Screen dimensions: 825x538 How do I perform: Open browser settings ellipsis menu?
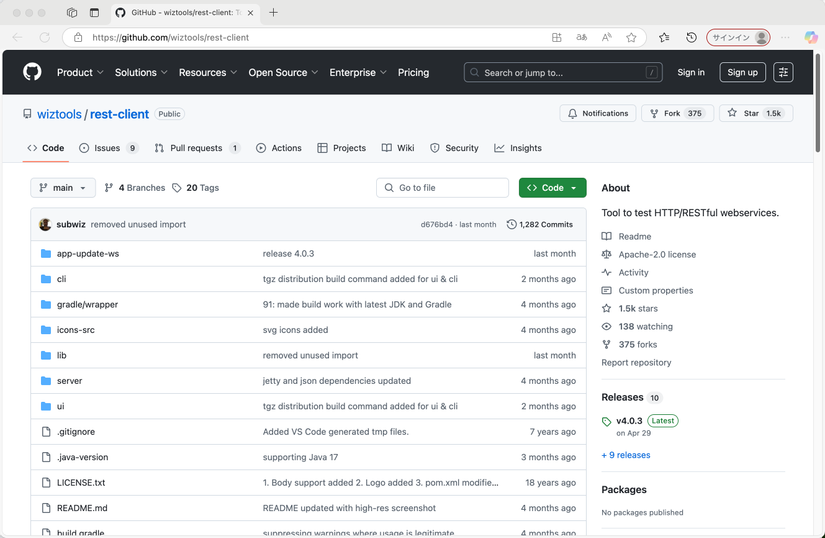point(785,37)
